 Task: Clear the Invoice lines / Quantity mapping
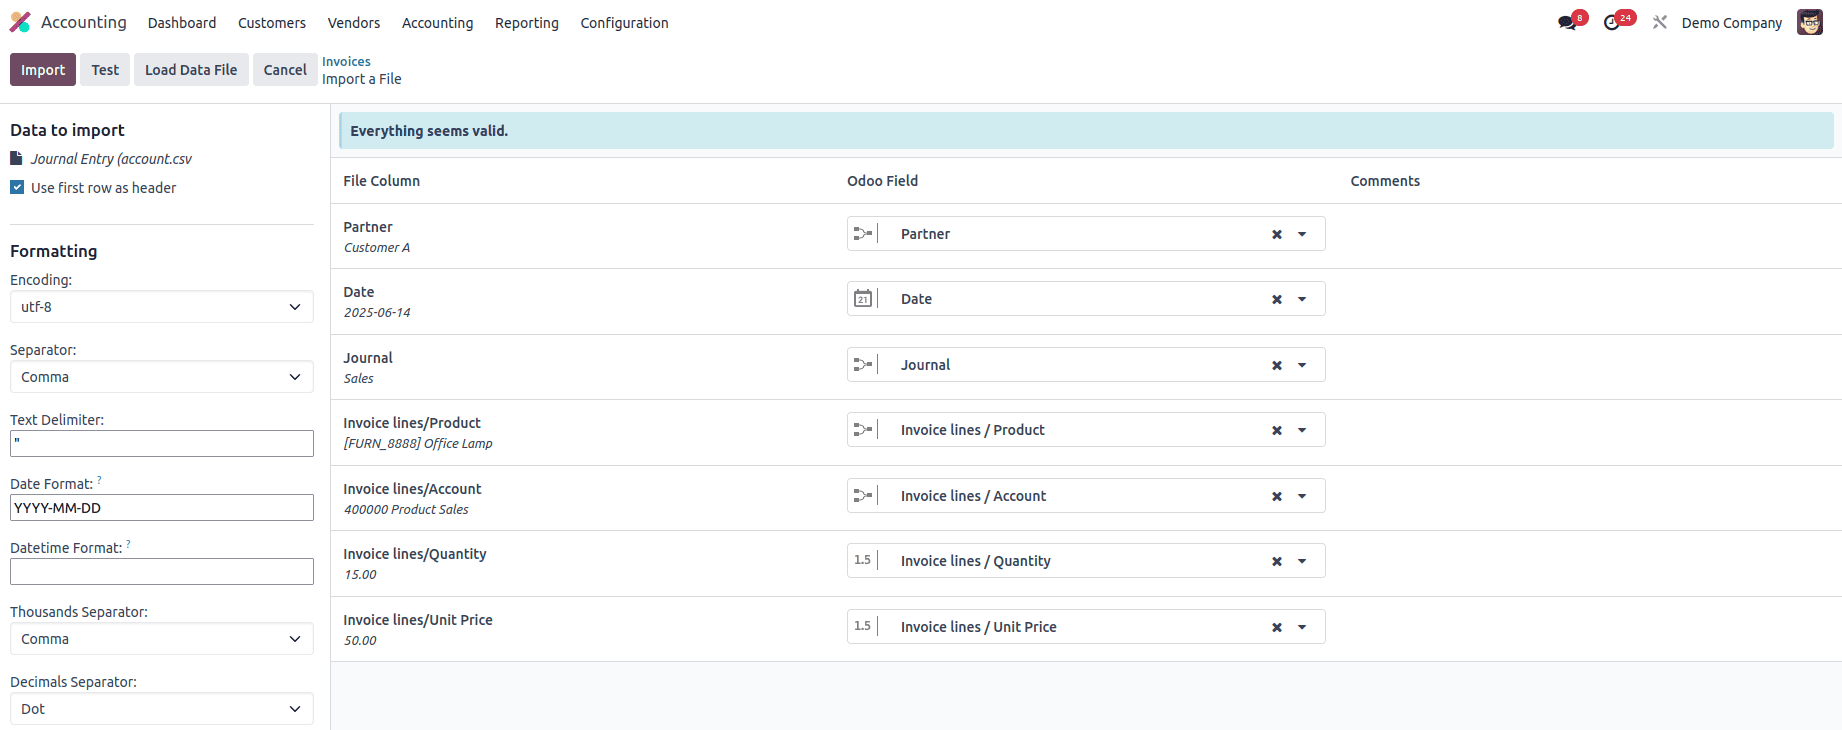point(1277,561)
